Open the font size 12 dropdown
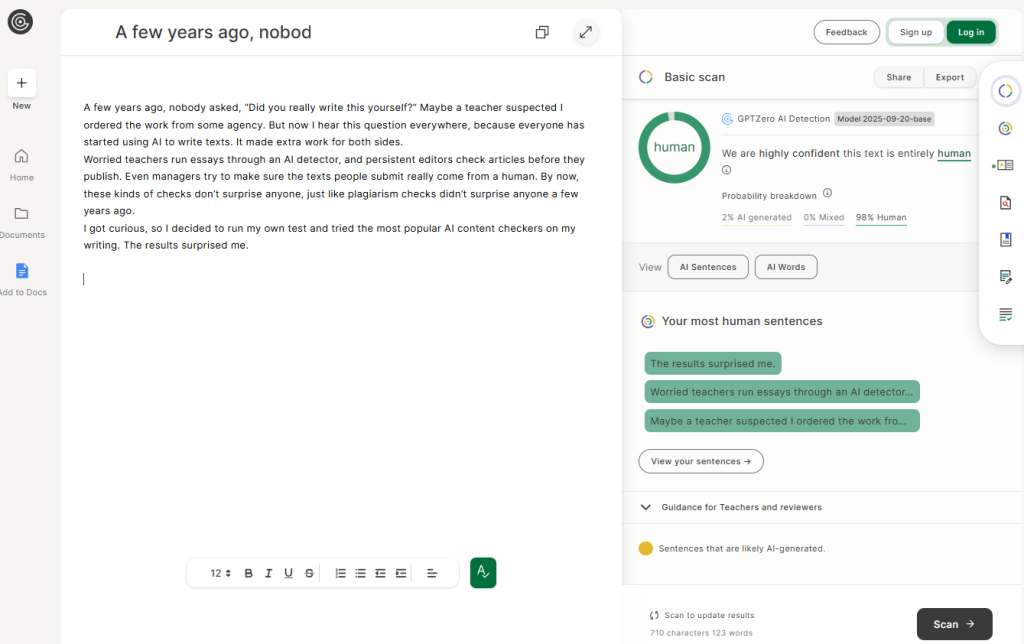The width and height of the screenshot is (1024, 644). [x=221, y=573]
